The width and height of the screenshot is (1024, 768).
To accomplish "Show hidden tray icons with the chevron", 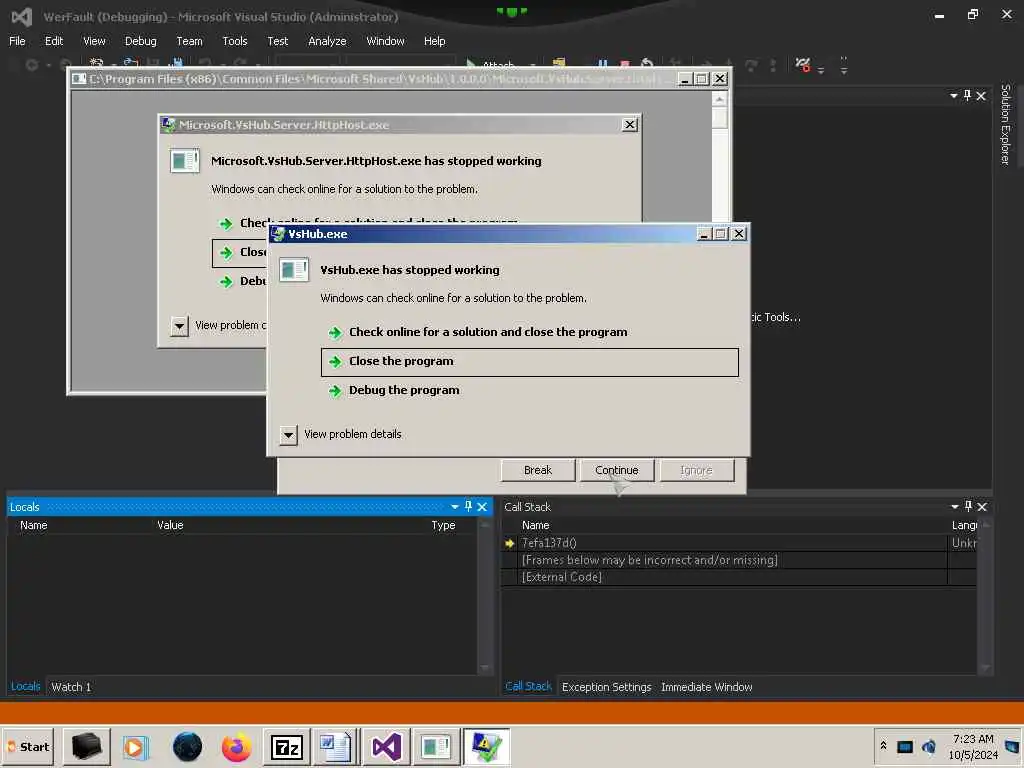I will point(884,746).
